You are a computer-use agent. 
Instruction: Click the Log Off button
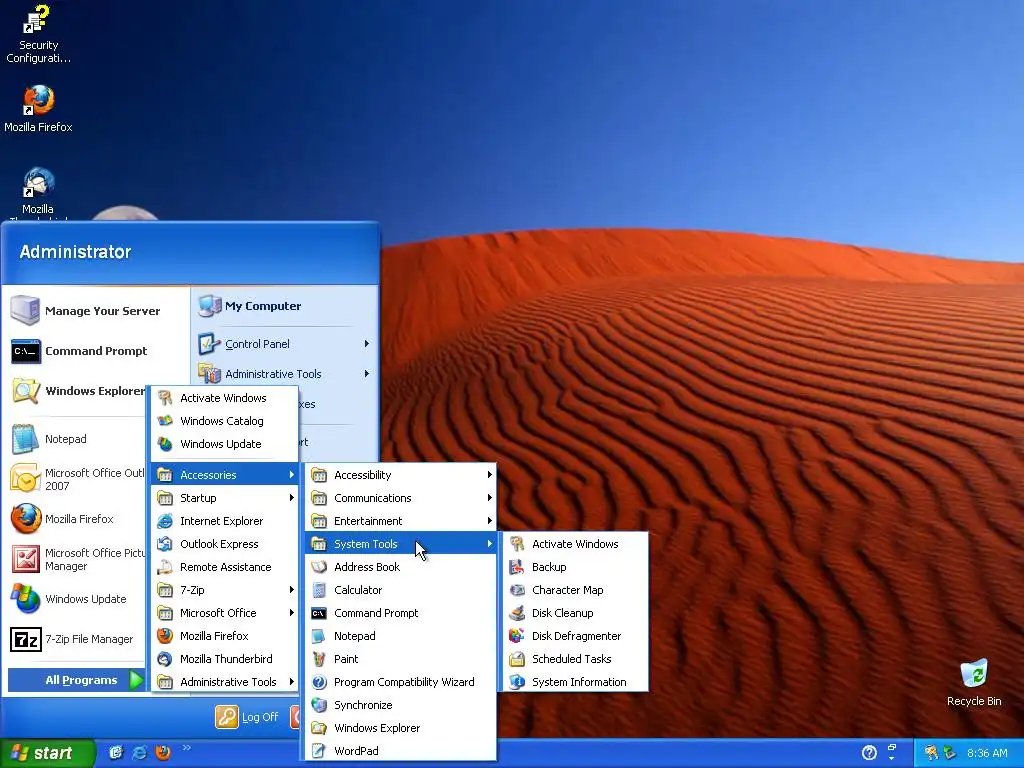click(x=248, y=717)
